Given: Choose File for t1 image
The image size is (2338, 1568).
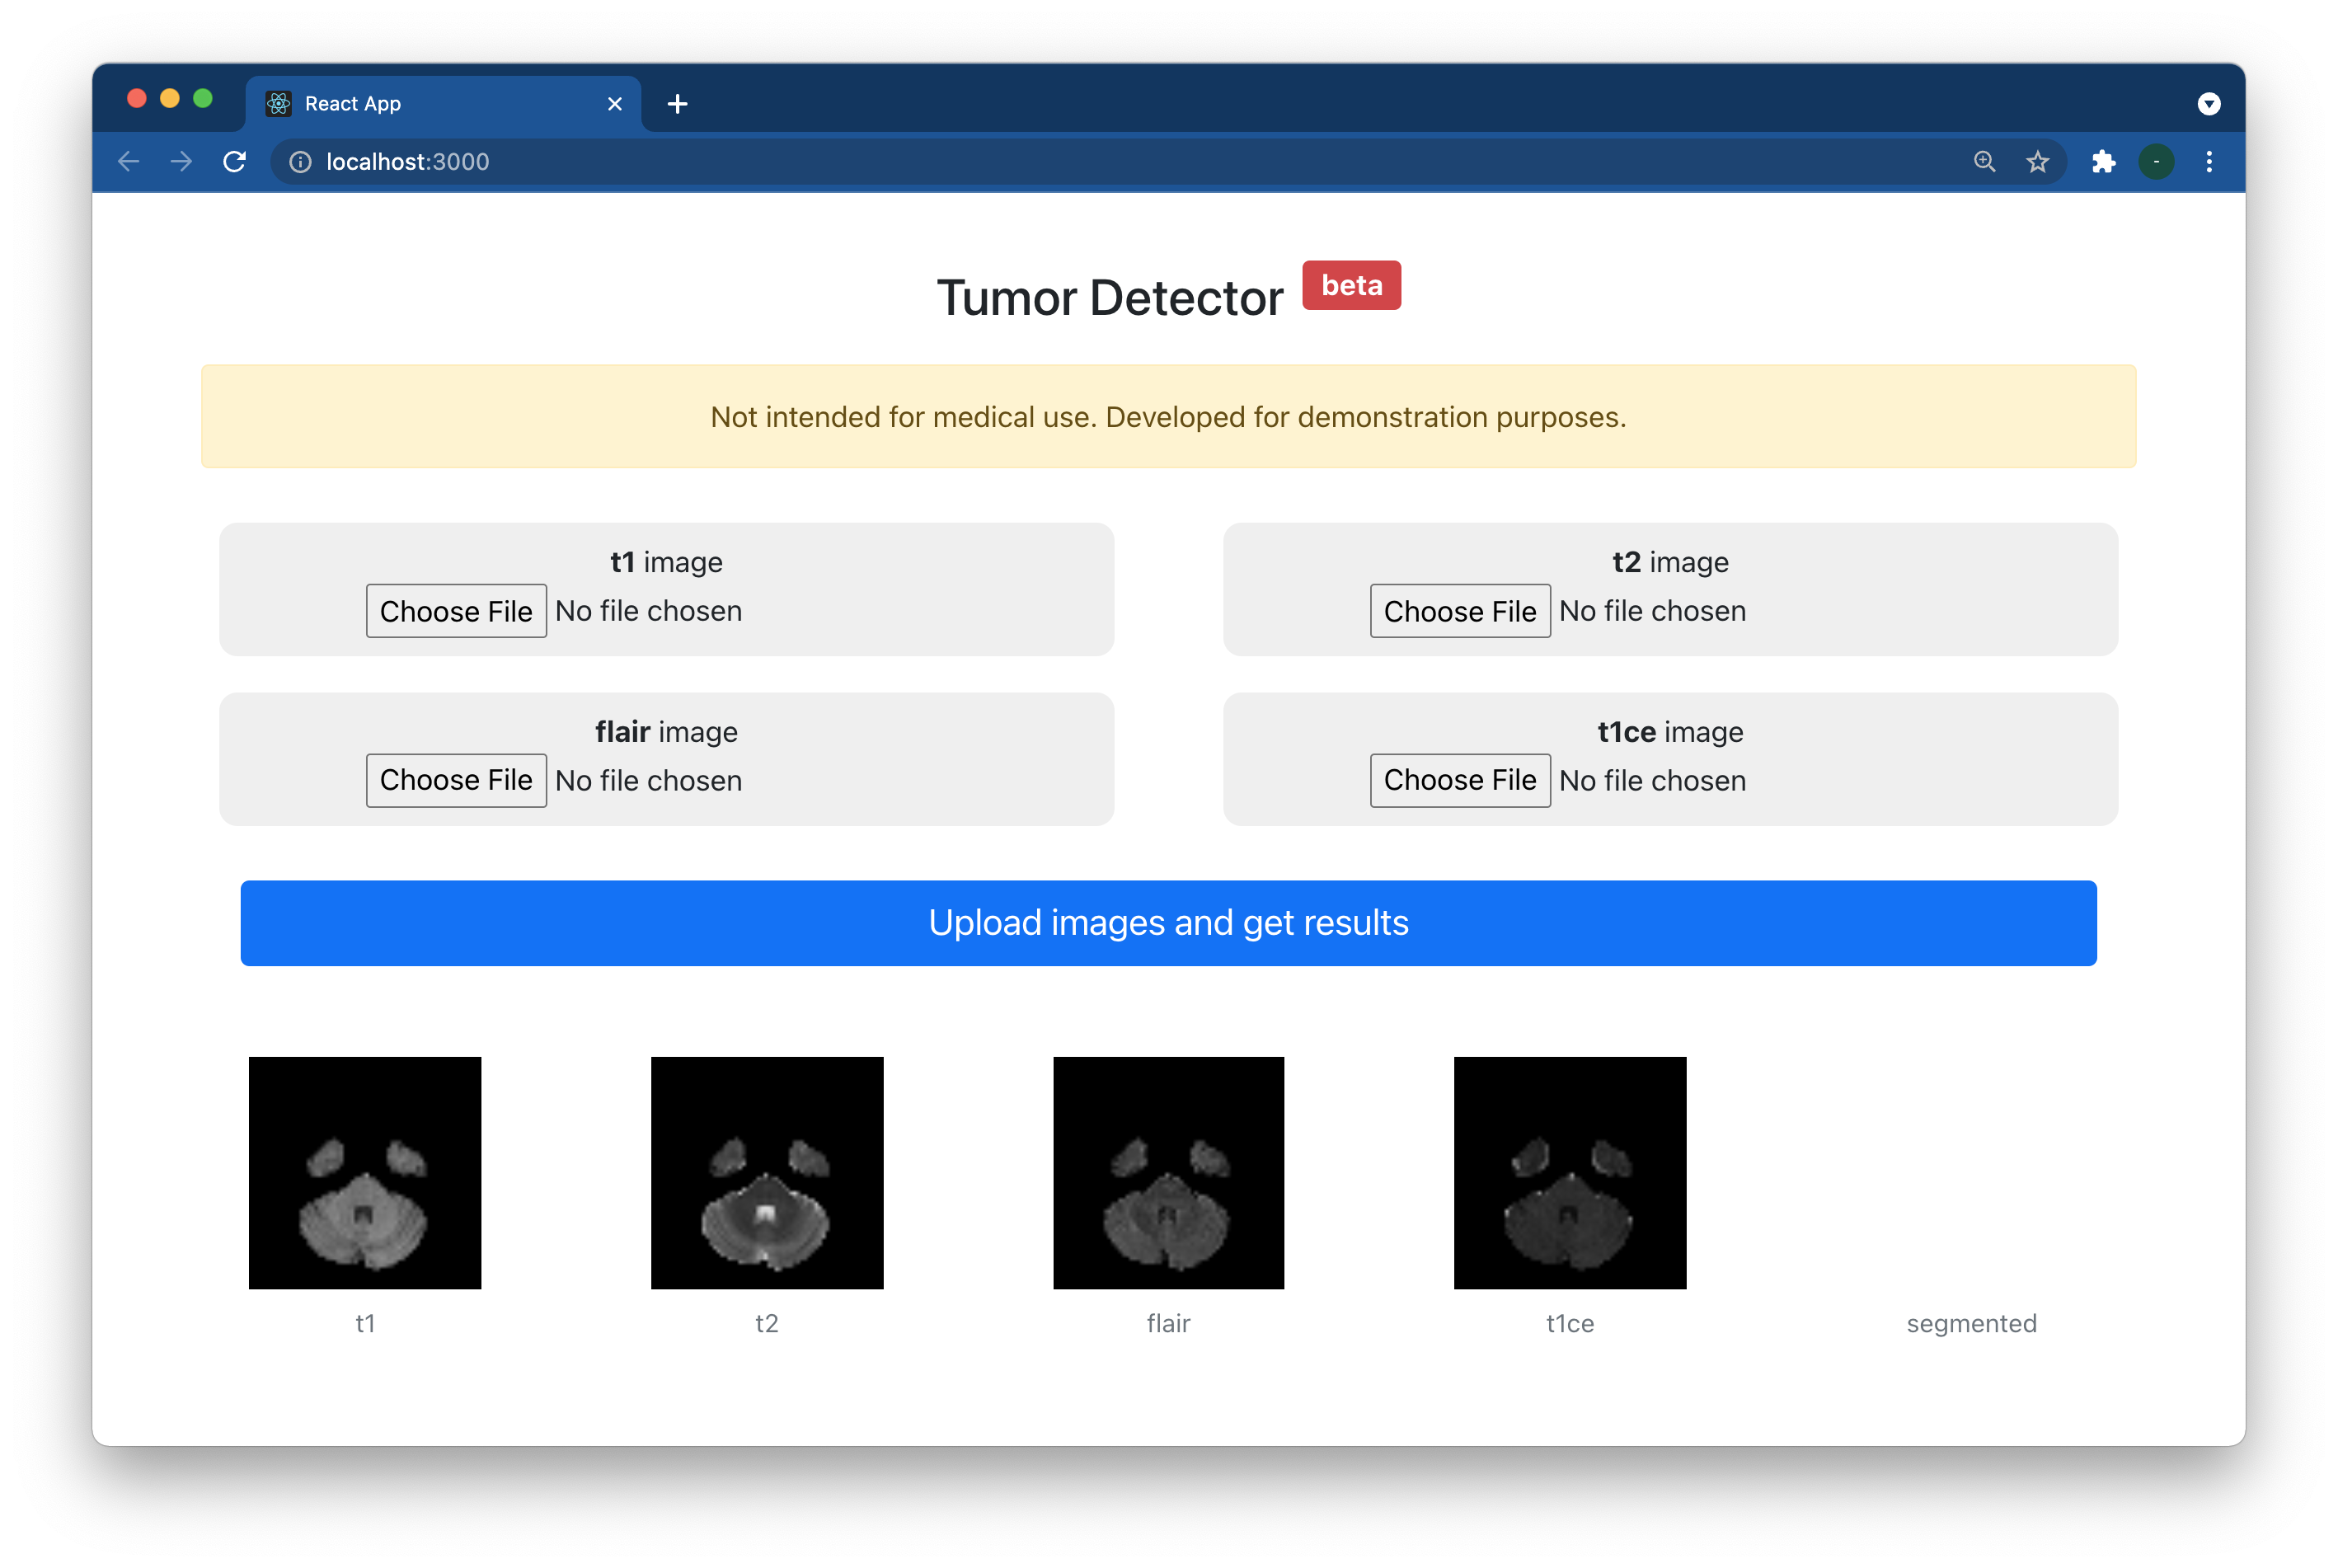Looking at the screenshot, I should [456, 611].
